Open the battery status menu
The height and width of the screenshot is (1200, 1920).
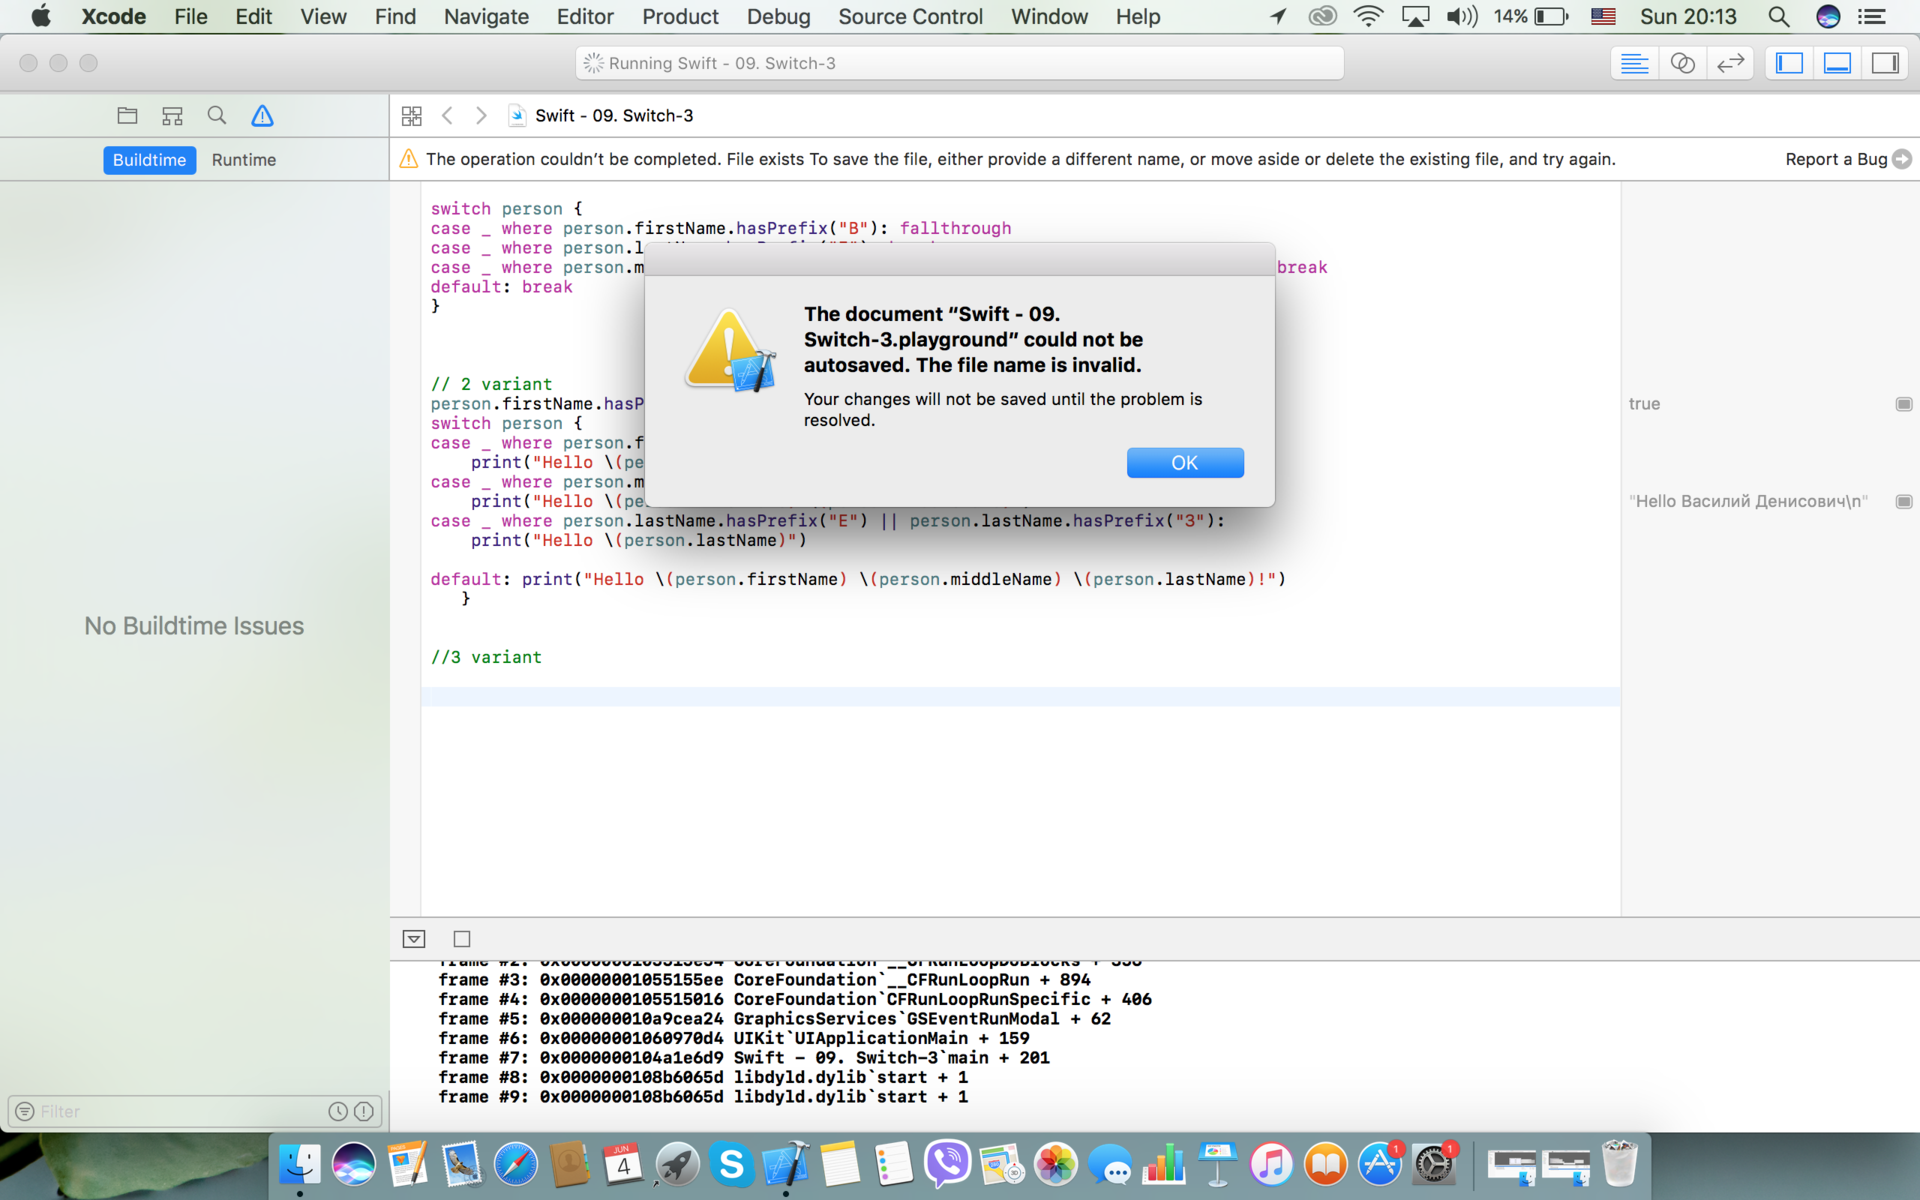click(1531, 16)
